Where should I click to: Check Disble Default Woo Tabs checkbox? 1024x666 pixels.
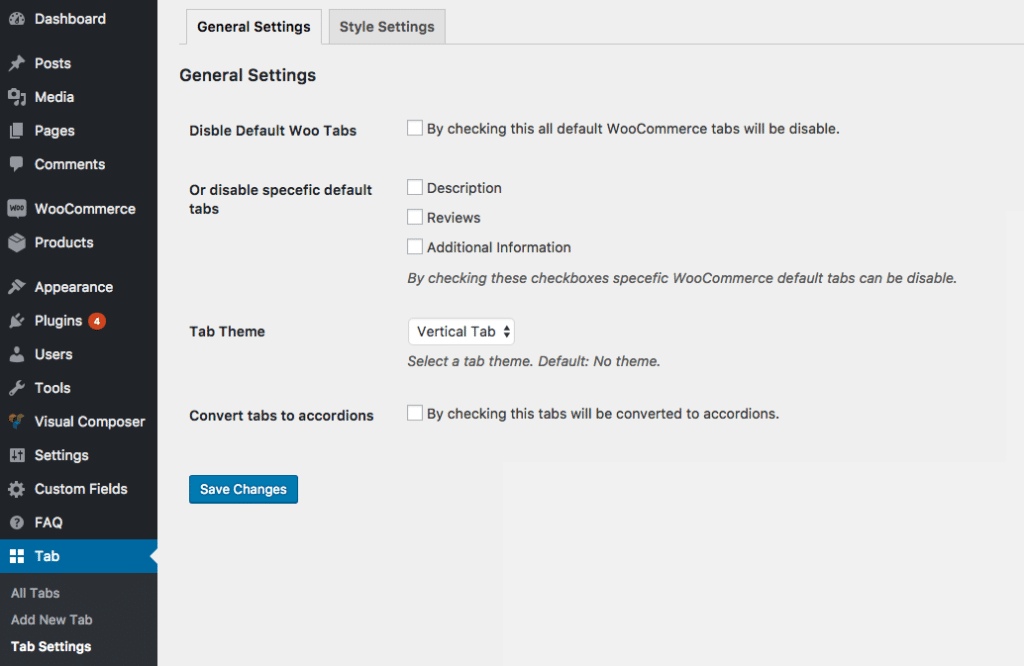(x=415, y=127)
